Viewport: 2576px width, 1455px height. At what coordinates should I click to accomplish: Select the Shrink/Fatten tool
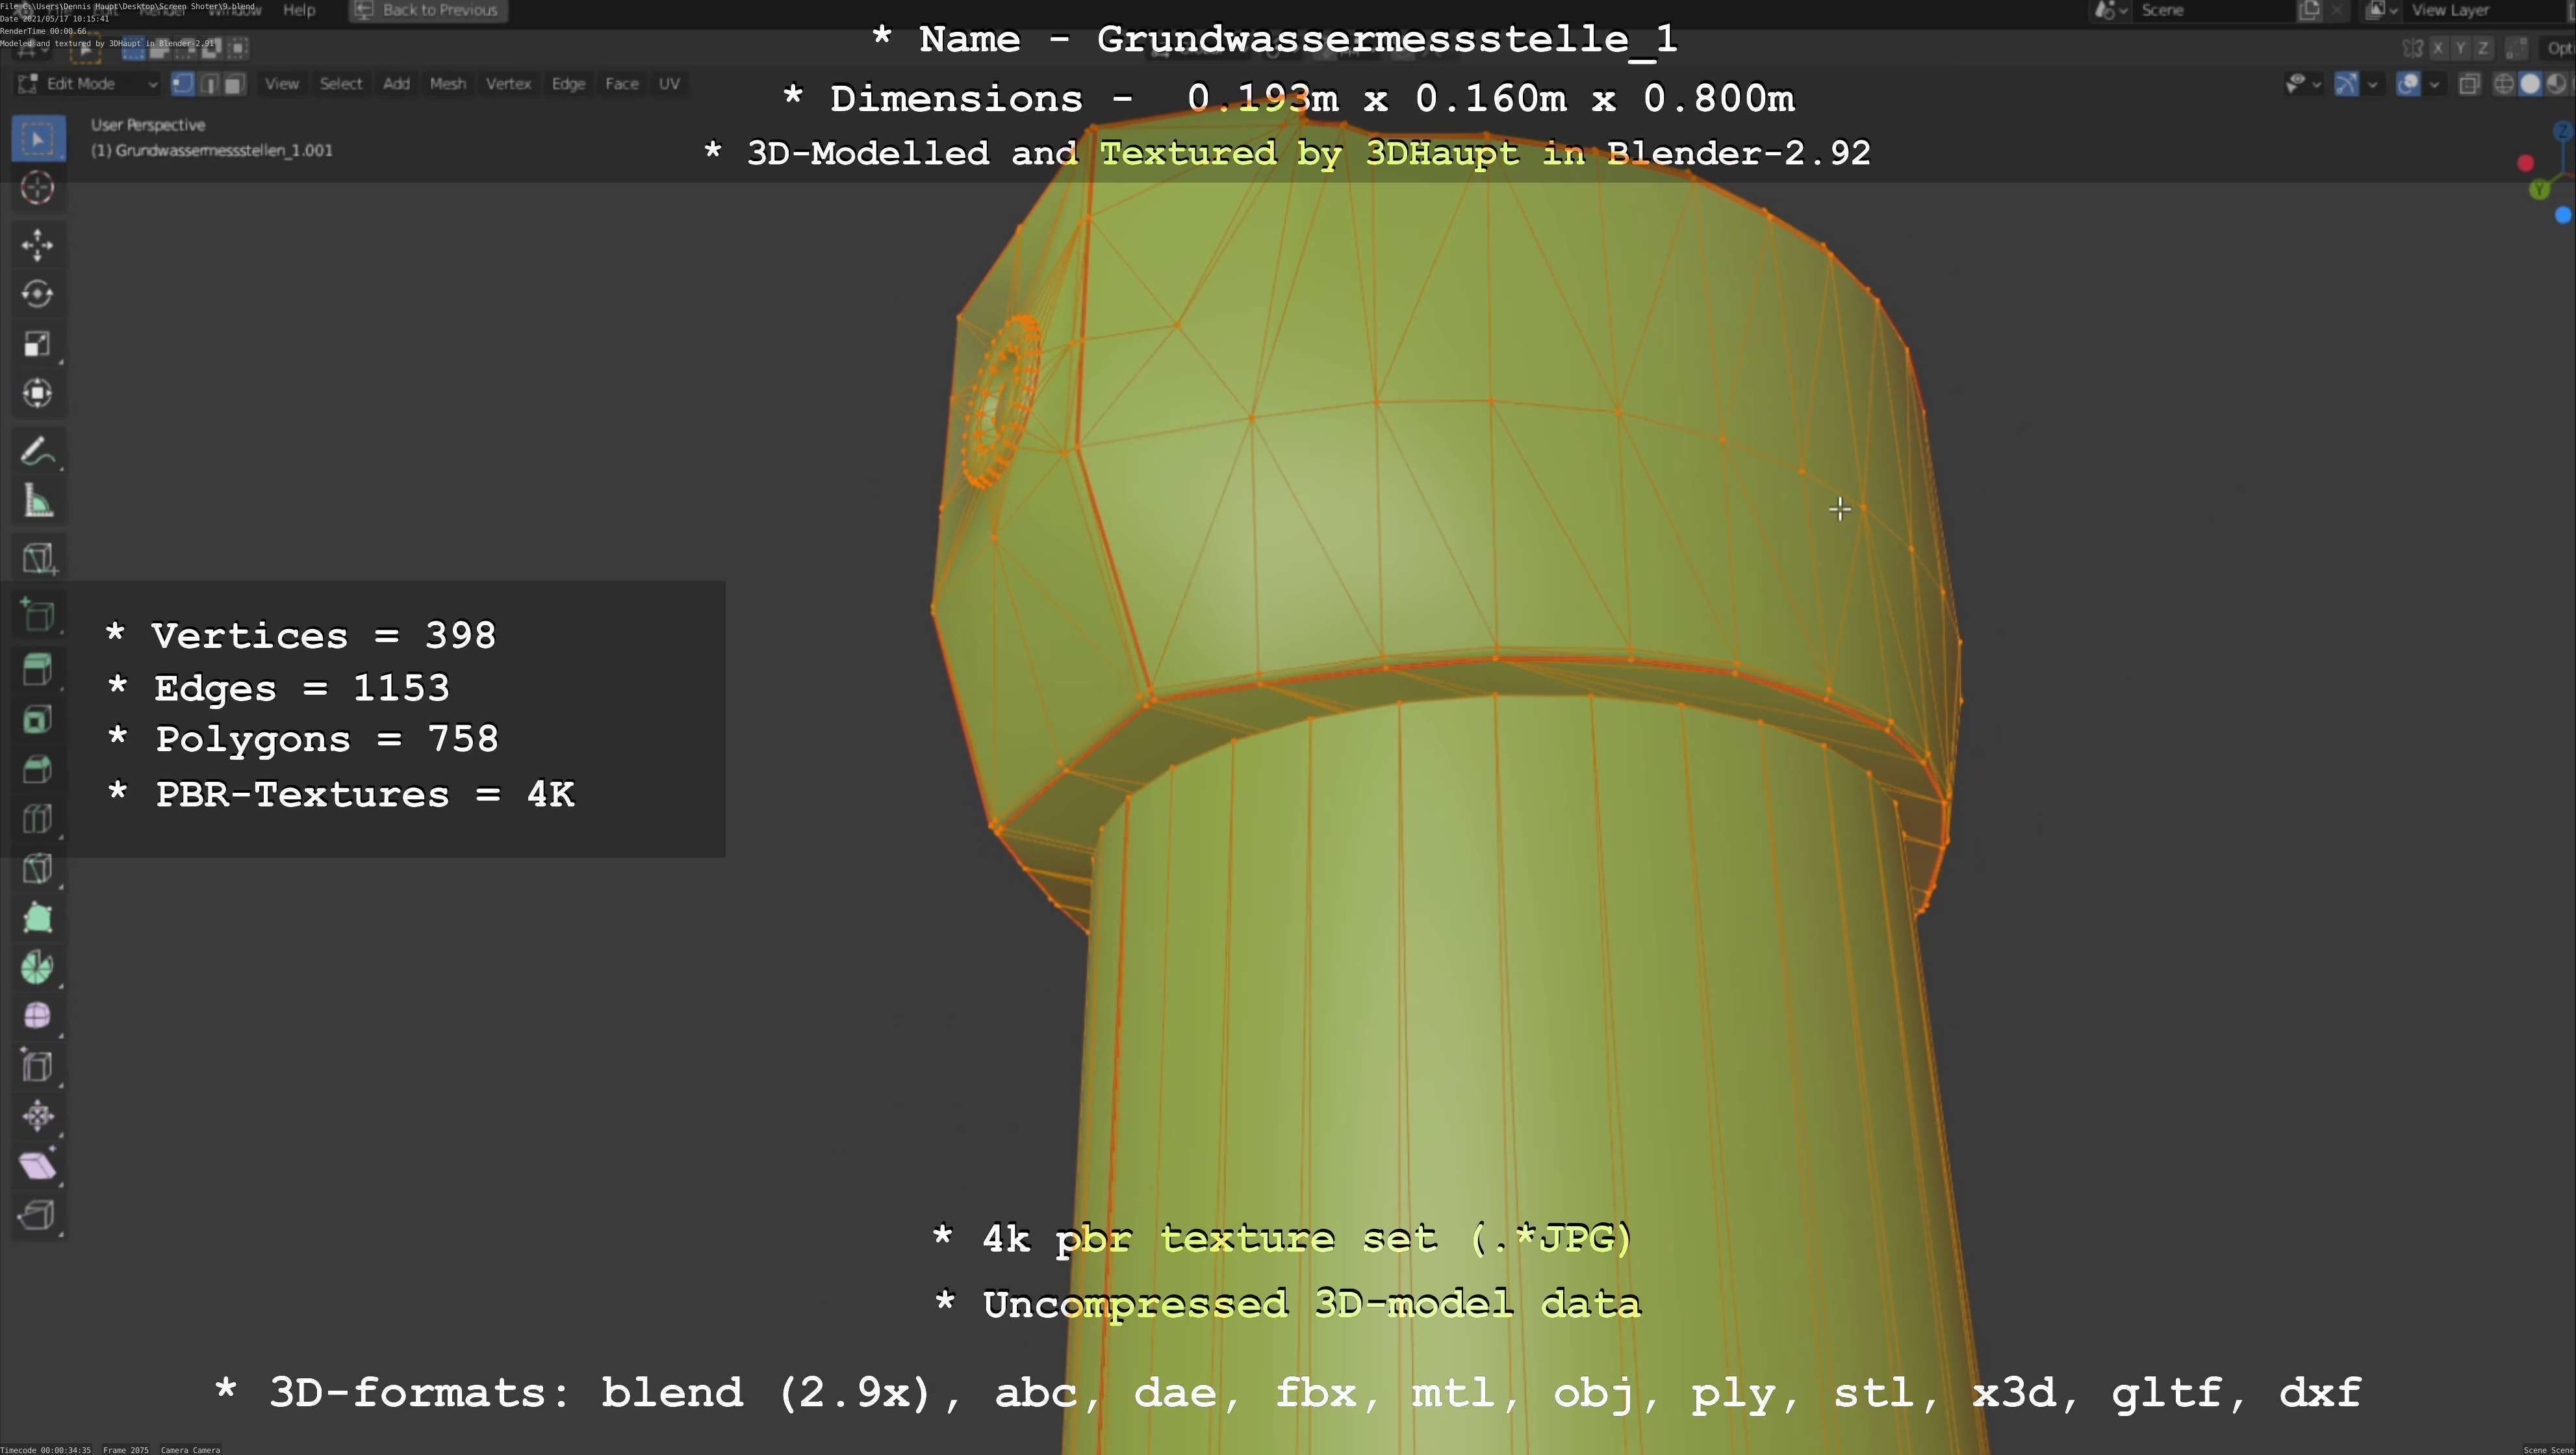38,1116
